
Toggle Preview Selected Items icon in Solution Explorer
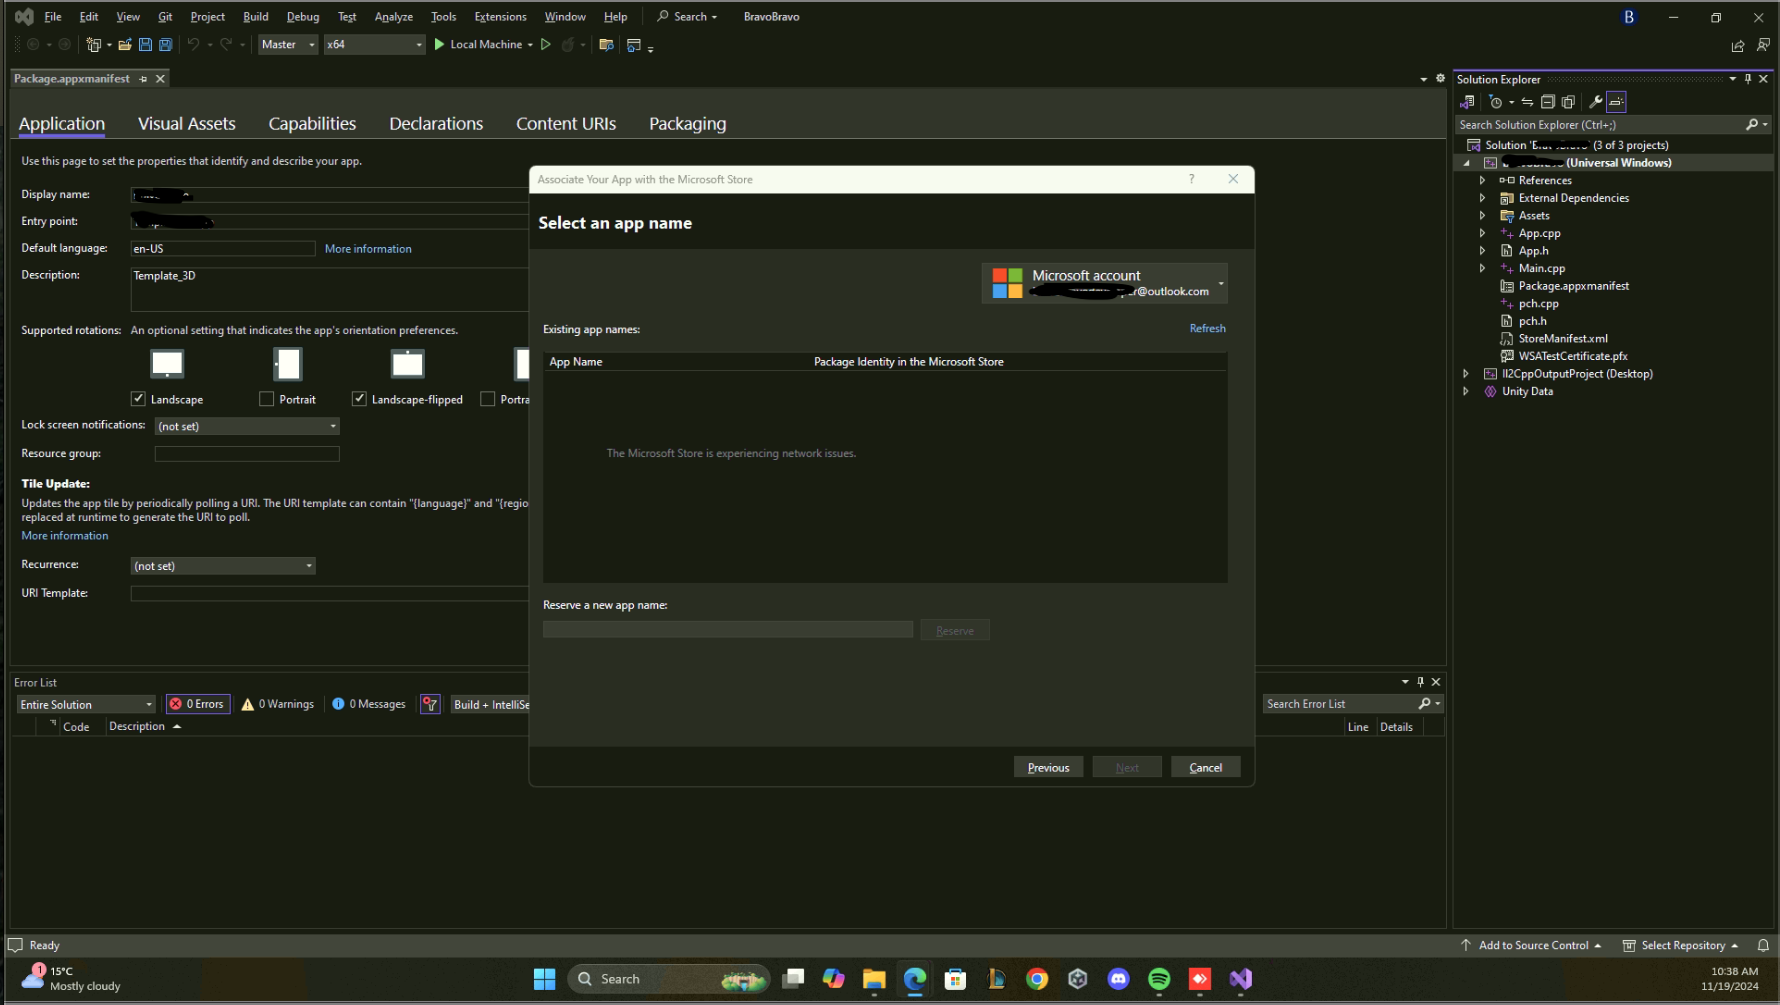click(x=1617, y=102)
